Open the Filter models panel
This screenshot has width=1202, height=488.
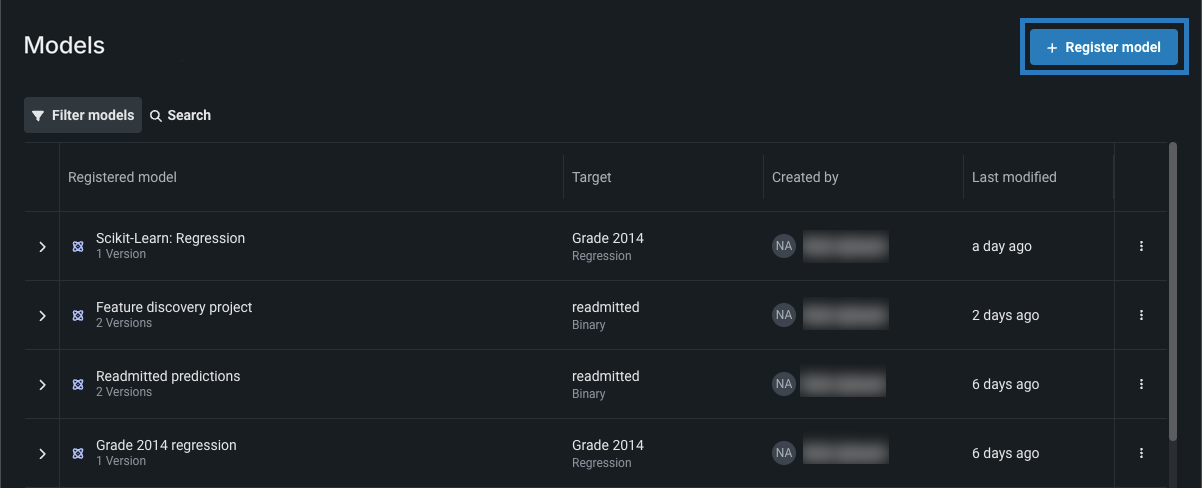(x=83, y=115)
